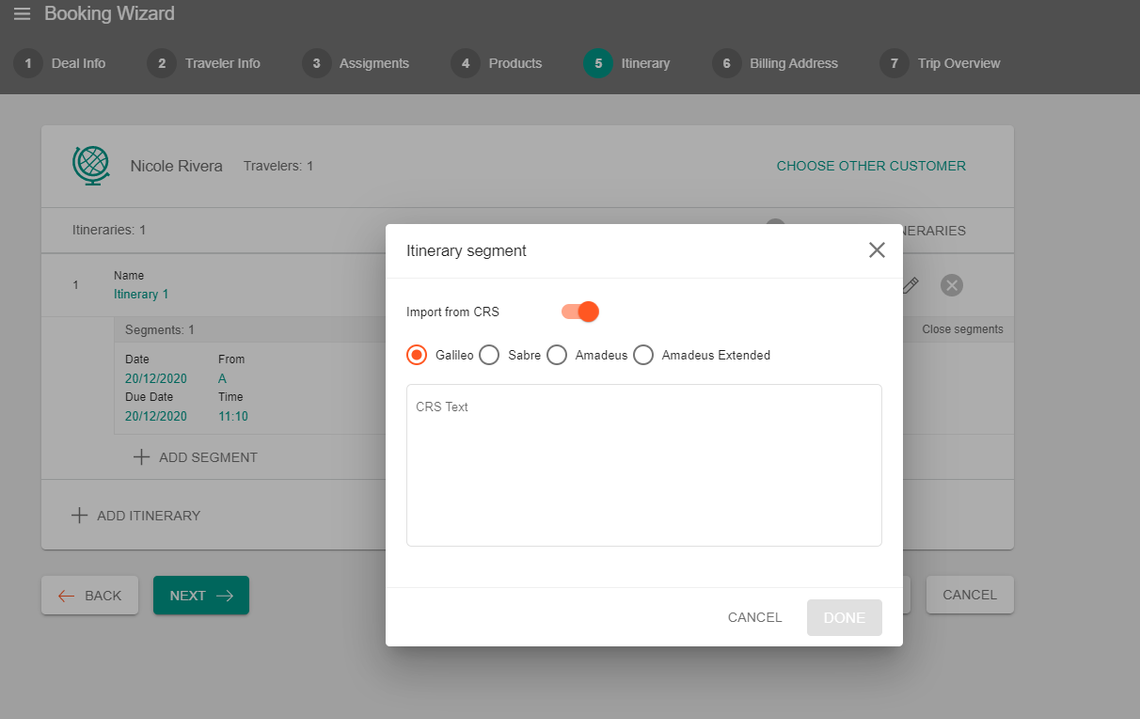Click Close segments to collapse the segment list
The image size is (1140, 719).
[x=963, y=329]
